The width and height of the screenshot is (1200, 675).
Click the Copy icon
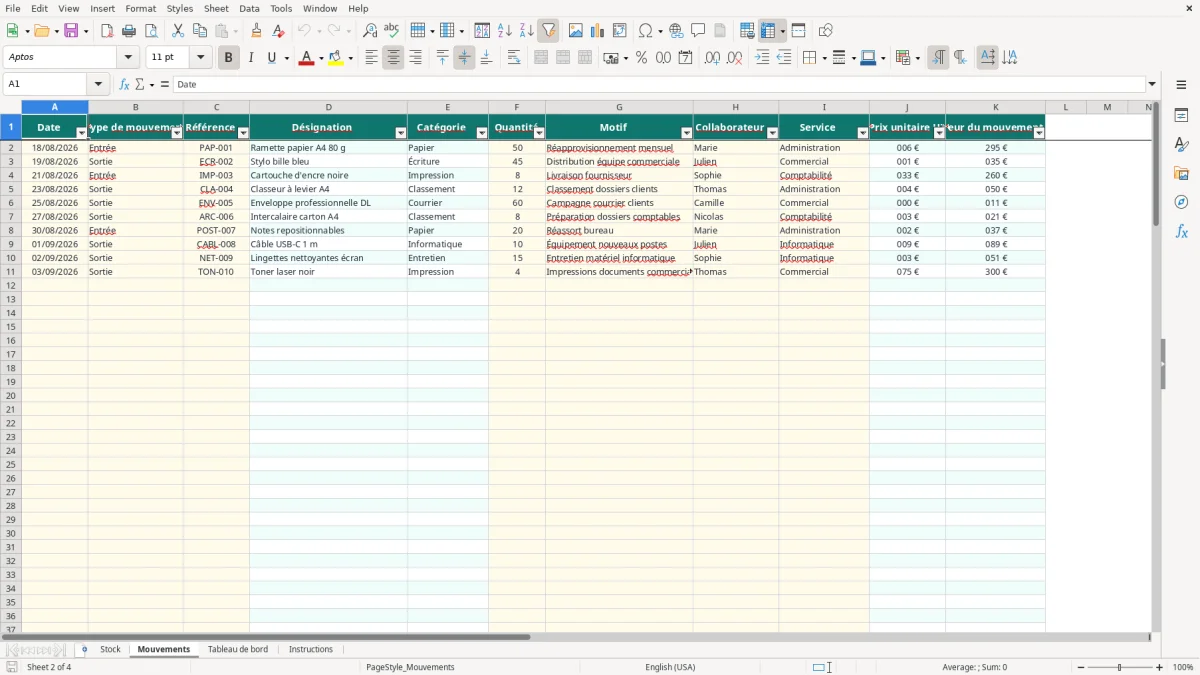click(x=200, y=31)
